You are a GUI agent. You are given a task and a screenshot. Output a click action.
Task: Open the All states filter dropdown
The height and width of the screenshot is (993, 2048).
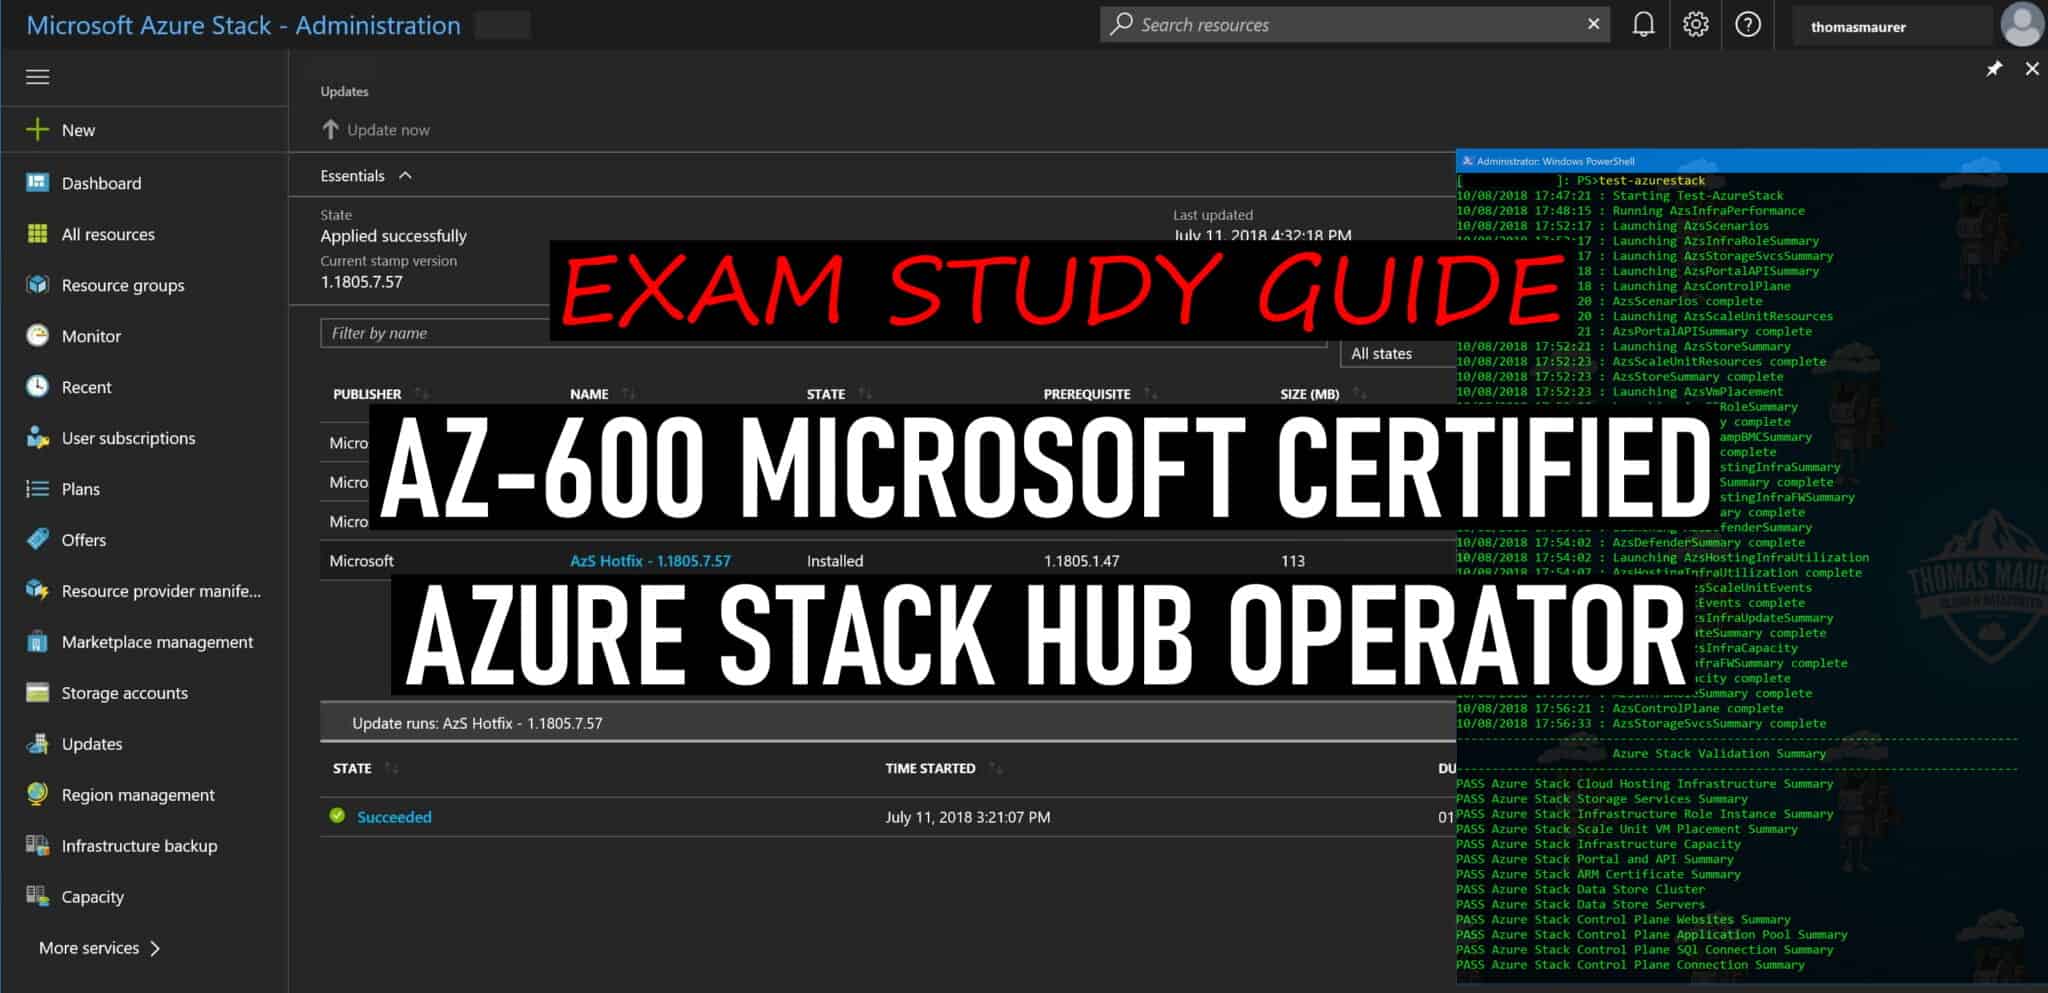1397,354
